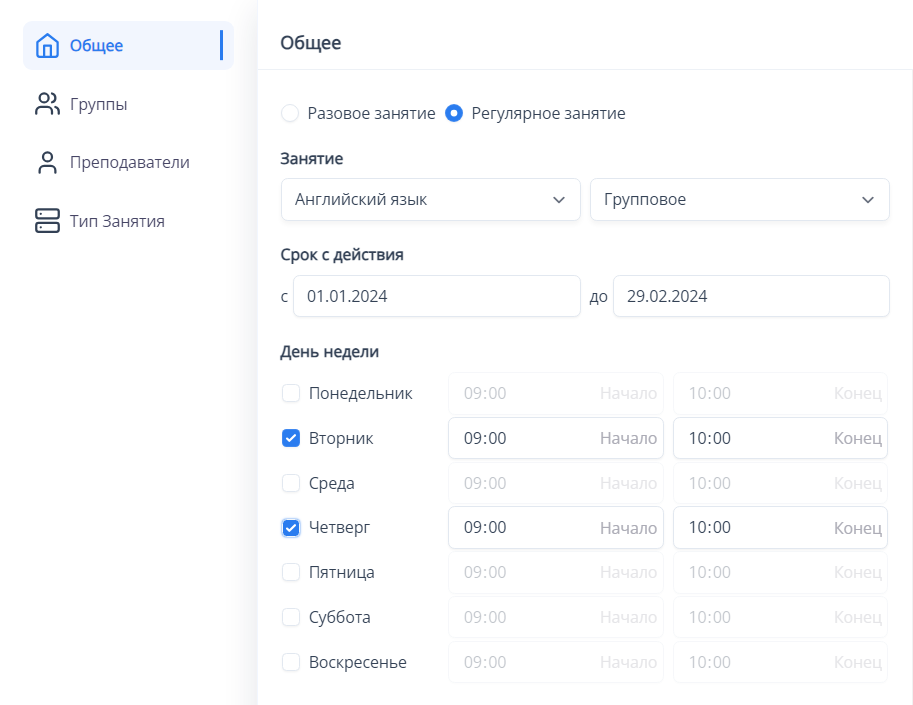Check the Воскресенье checkbox
This screenshot has width=913, height=705.
point(291,662)
